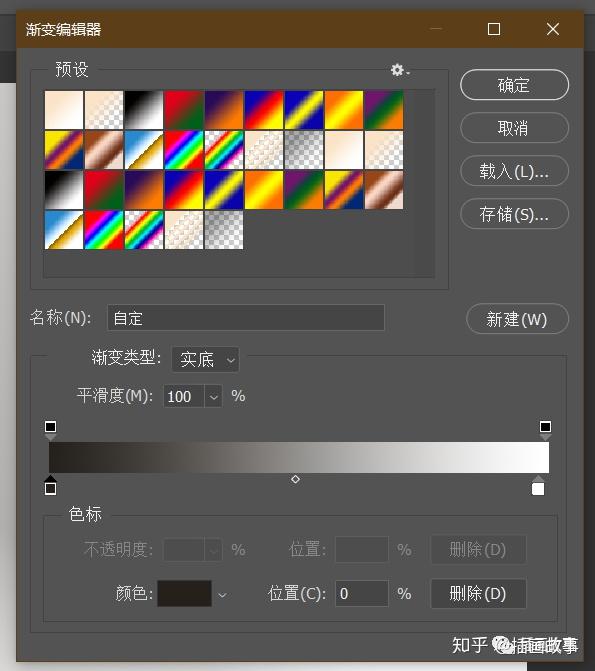The width and height of the screenshot is (595, 671).
Task: Choose transparent stripes preset in second row
Action: click(x=264, y=150)
